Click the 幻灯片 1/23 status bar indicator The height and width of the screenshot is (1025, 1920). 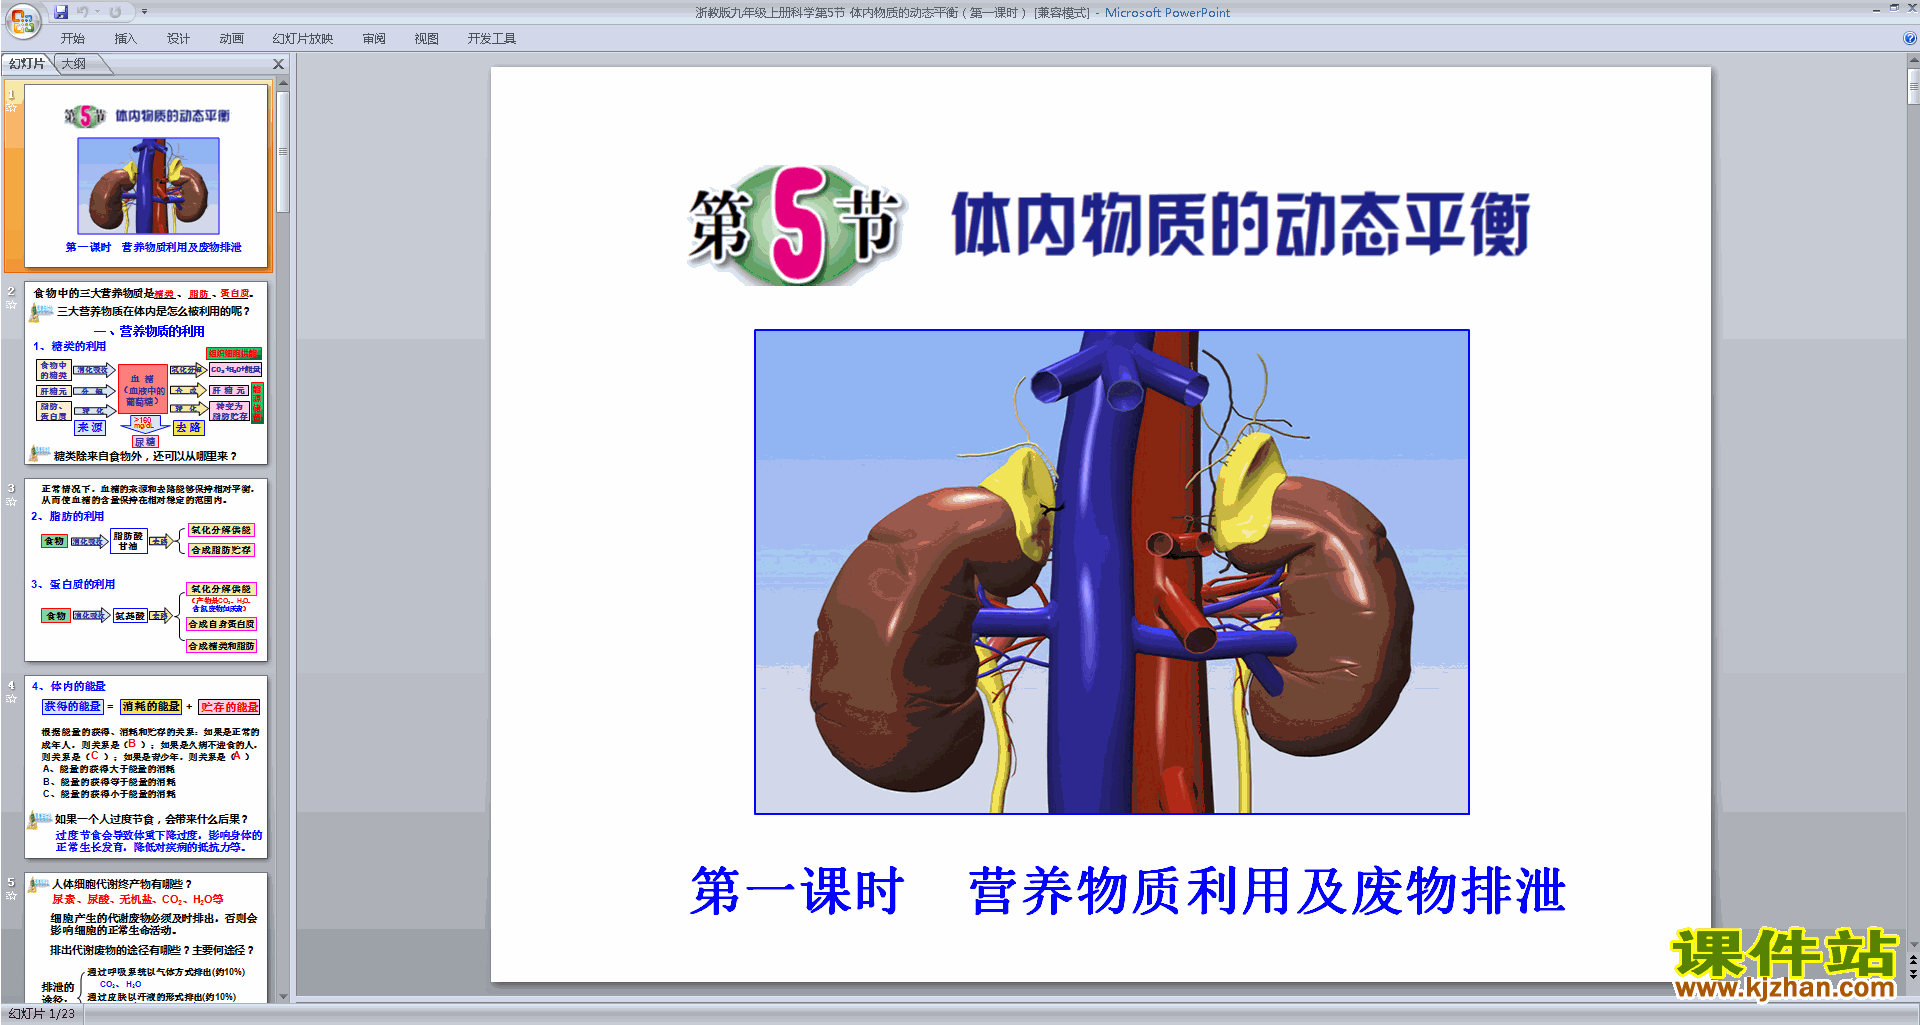[42, 1014]
